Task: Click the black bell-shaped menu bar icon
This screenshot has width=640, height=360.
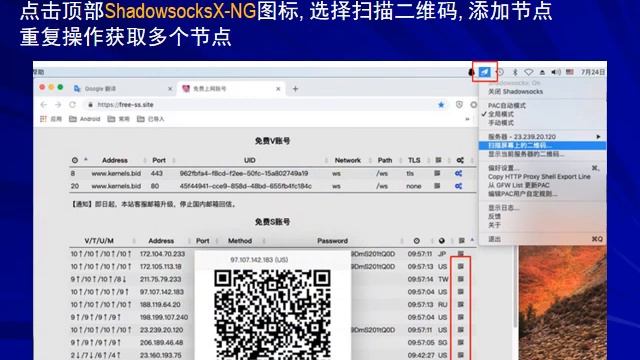Action: point(471,72)
